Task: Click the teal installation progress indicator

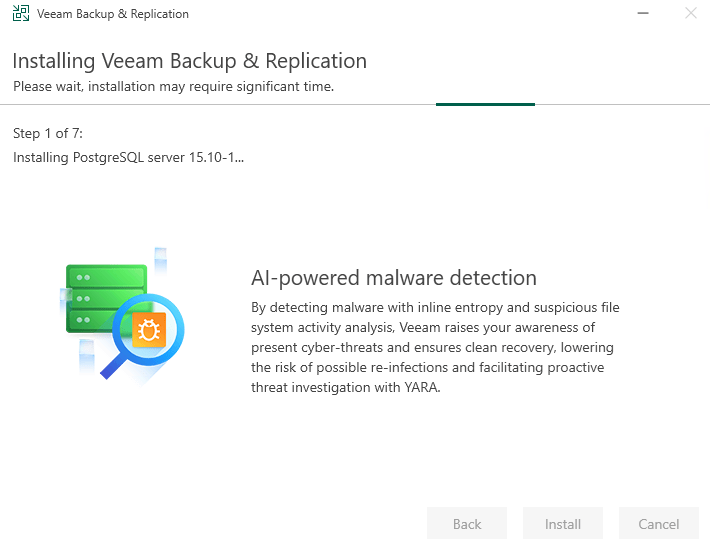Action: point(485,104)
